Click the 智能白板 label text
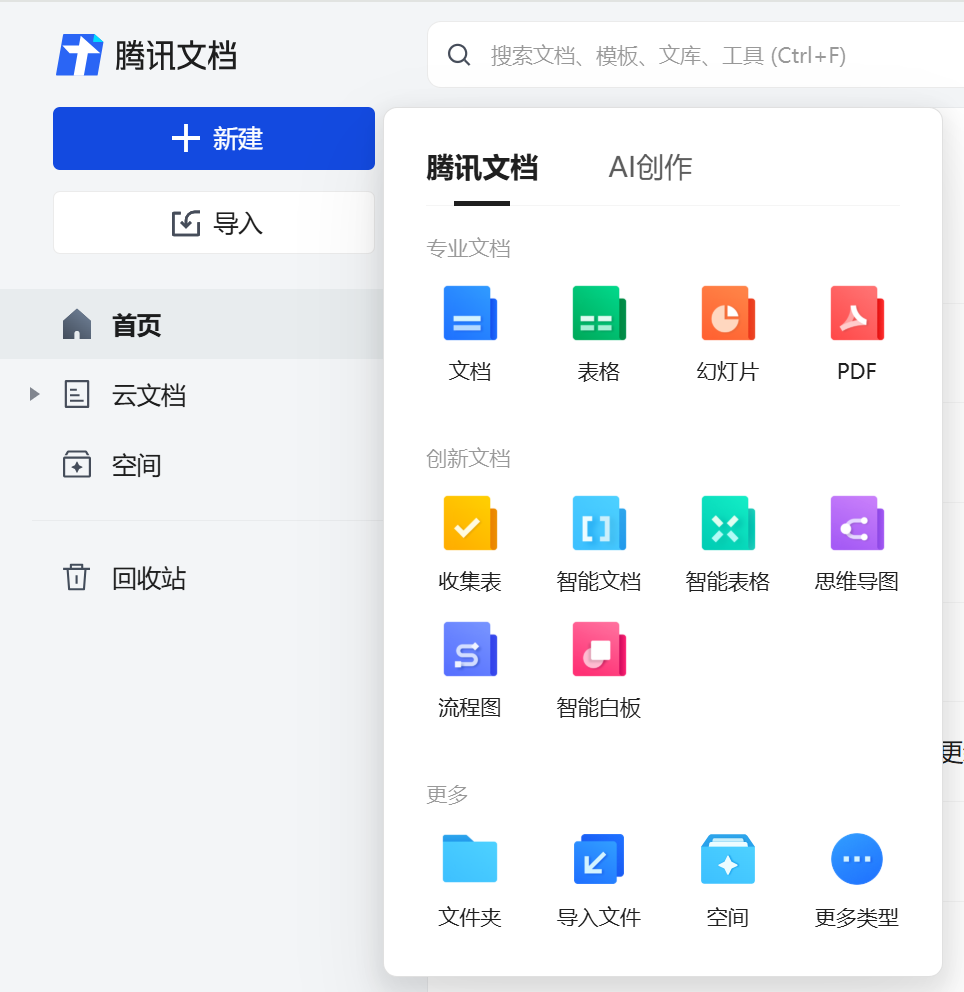 (599, 707)
